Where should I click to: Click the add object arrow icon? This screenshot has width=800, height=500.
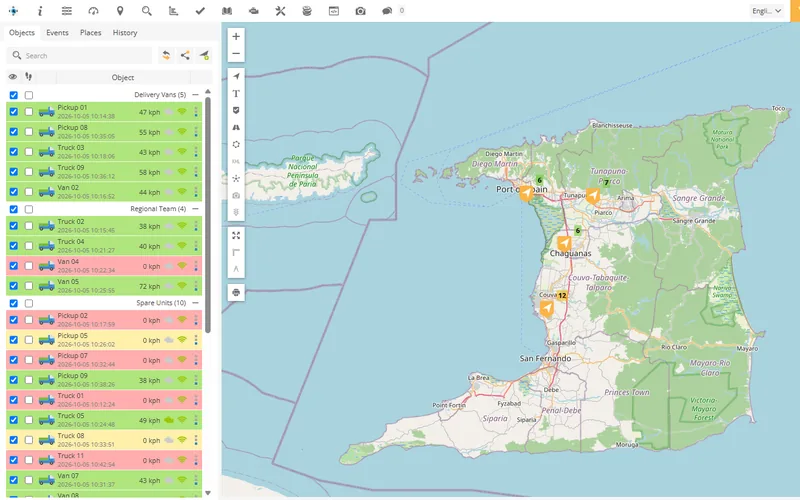pyautogui.click(x=204, y=55)
